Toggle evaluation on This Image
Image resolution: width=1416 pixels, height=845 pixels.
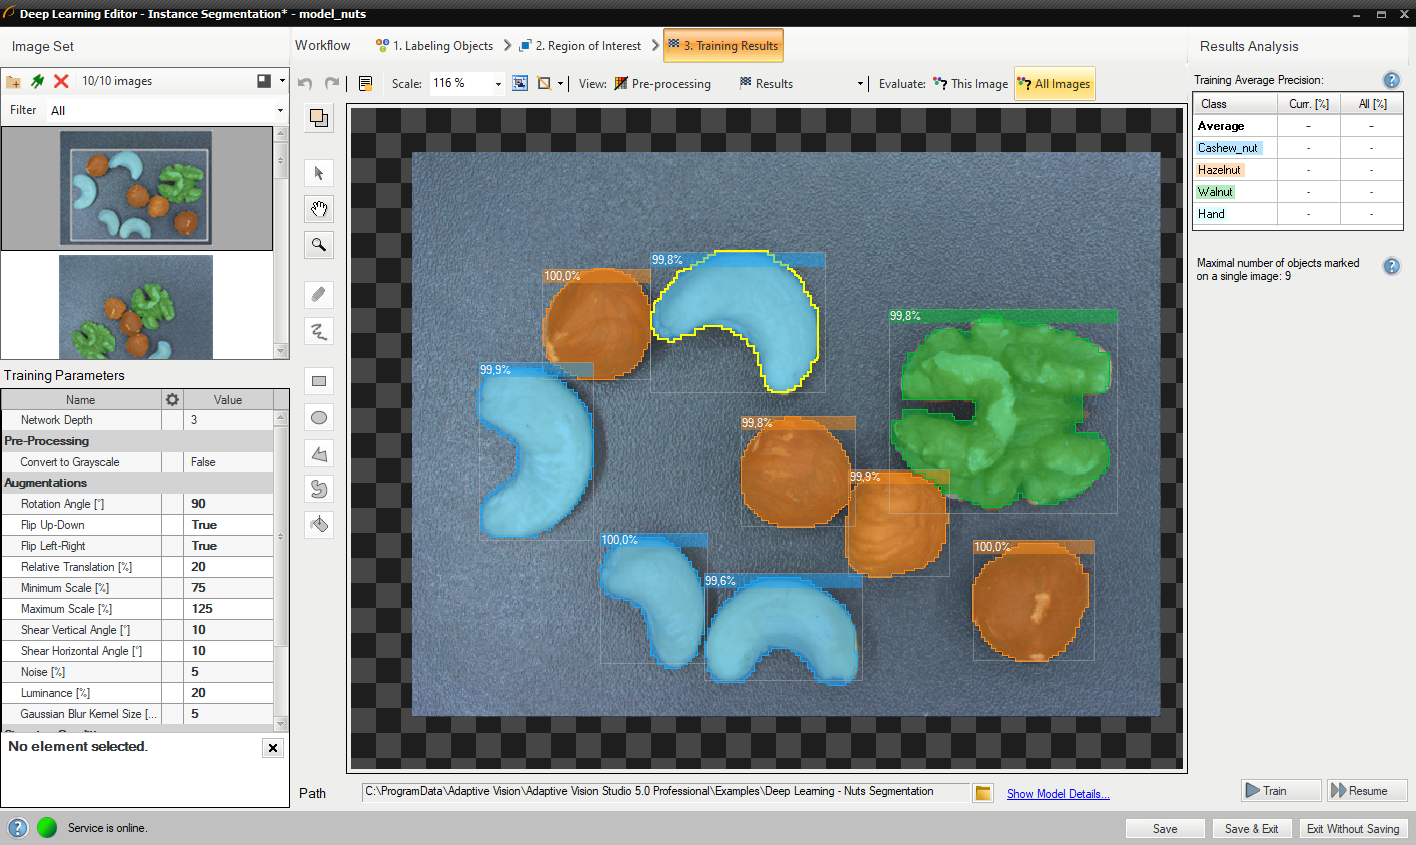coord(970,84)
